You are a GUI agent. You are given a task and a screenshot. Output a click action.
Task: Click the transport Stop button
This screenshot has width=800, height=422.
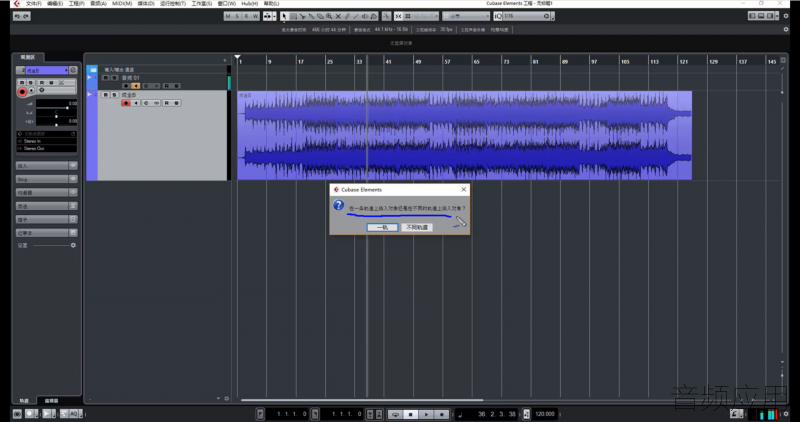(411, 414)
